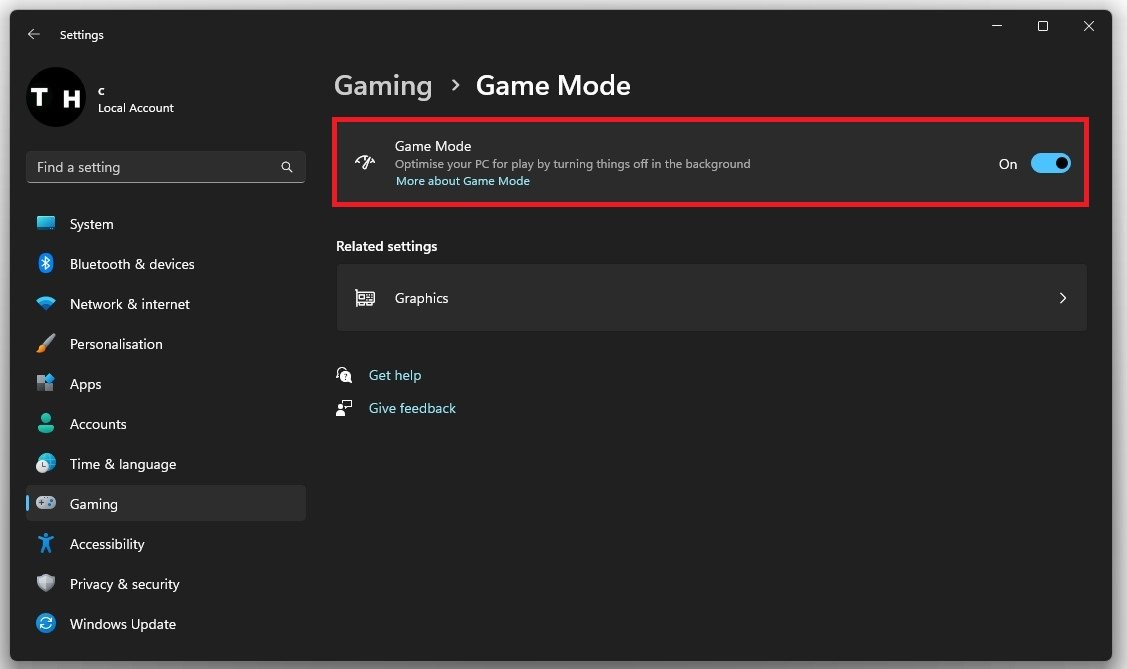Image resolution: width=1127 pixels, height=669 pixels.
Task: Open Apps using its sidebar icon
Action: (x=46, y=384)
